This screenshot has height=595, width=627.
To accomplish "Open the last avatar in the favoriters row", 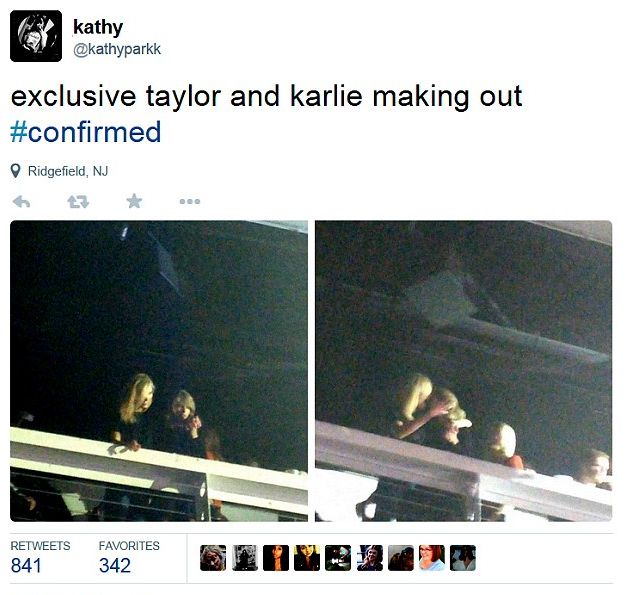I will [x=463, y=558].
